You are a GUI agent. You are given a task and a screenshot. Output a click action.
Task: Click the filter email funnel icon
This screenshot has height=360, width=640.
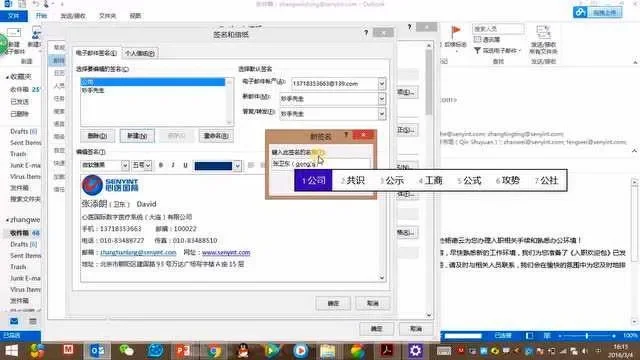pos(477,51)
